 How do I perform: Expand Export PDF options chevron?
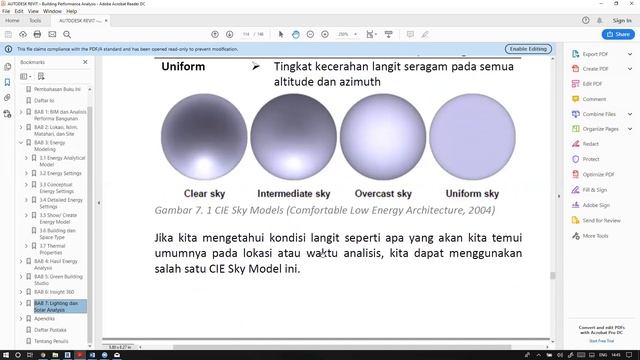[630, 54]
